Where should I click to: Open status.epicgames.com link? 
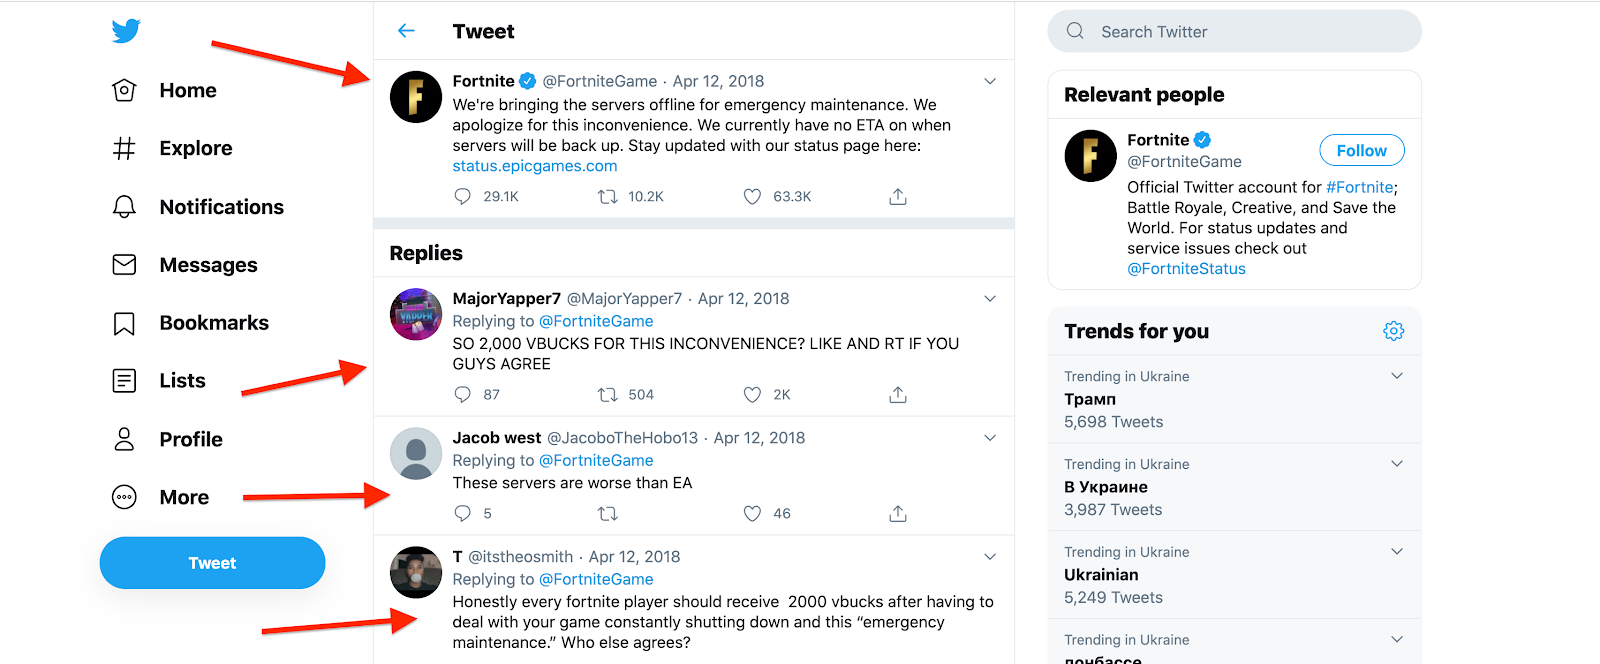(x=535, y=166)
